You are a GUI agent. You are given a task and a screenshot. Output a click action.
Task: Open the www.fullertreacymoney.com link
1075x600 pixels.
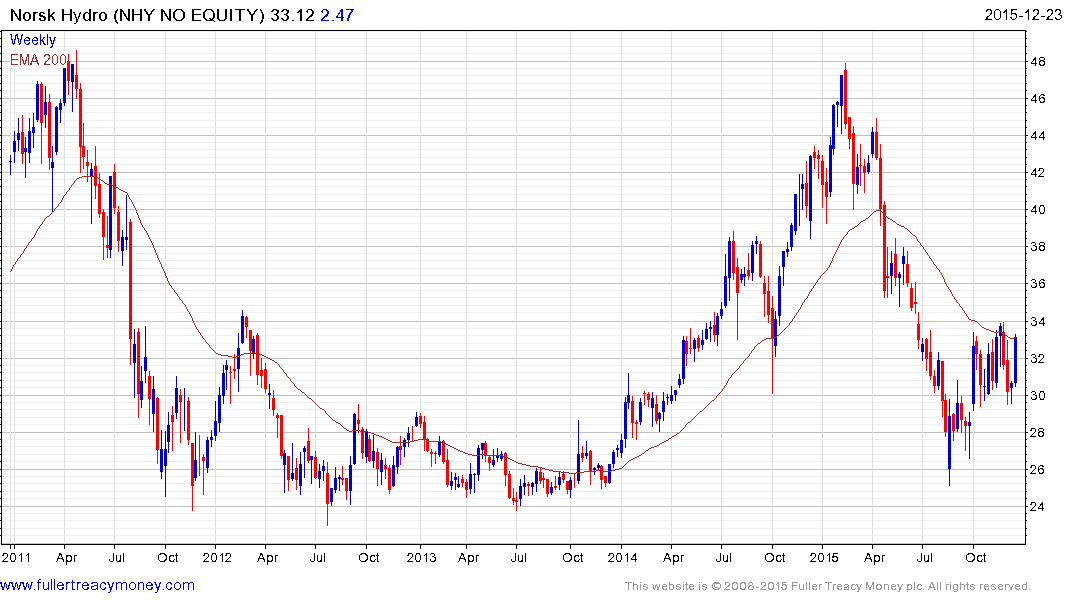click(97, 586)
